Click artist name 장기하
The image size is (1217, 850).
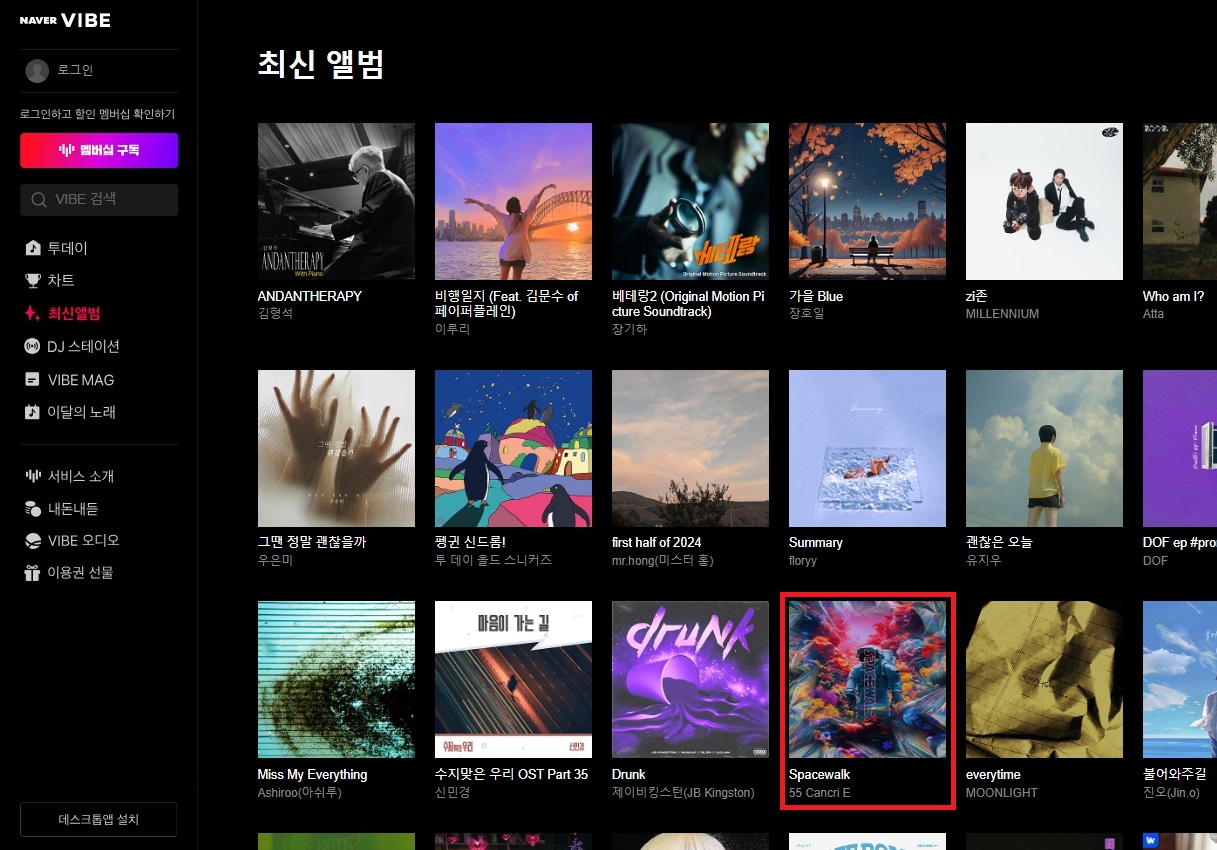coord(630,329)
